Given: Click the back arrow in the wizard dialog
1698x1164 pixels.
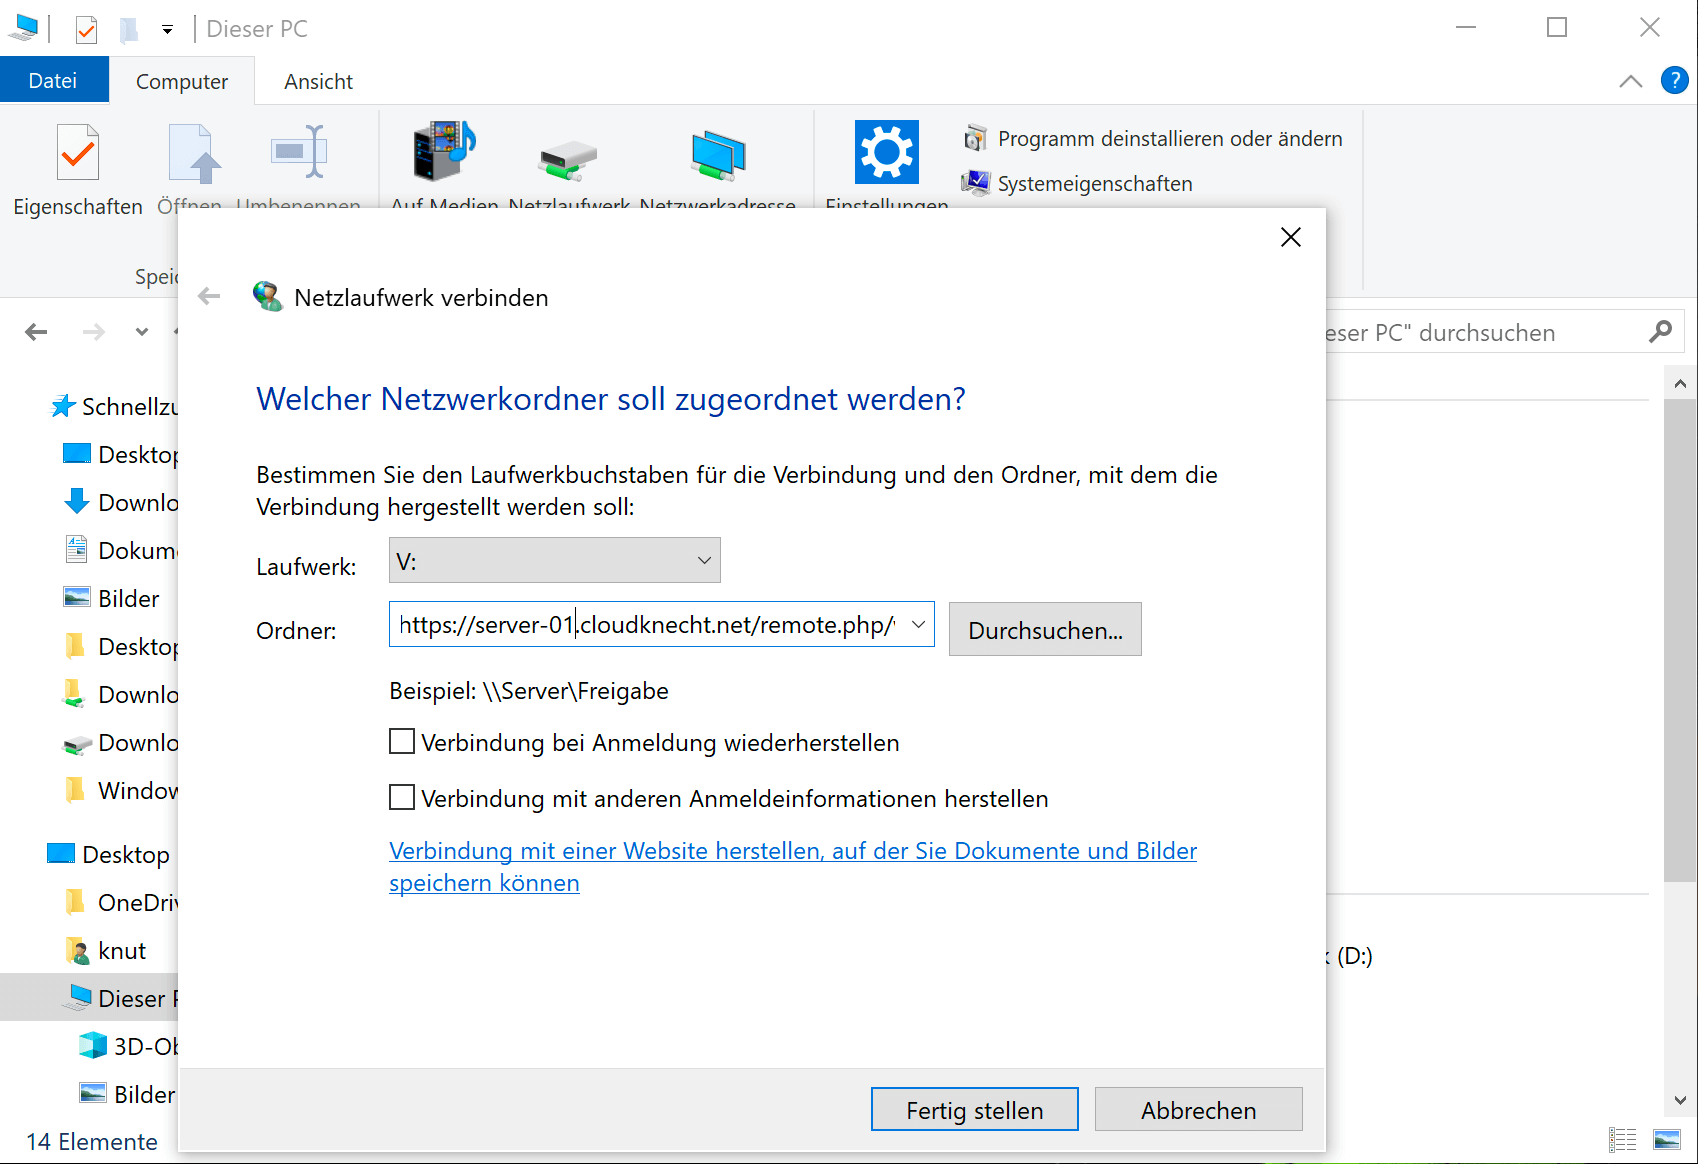Looking at the screenshot, I should [208, 296].
